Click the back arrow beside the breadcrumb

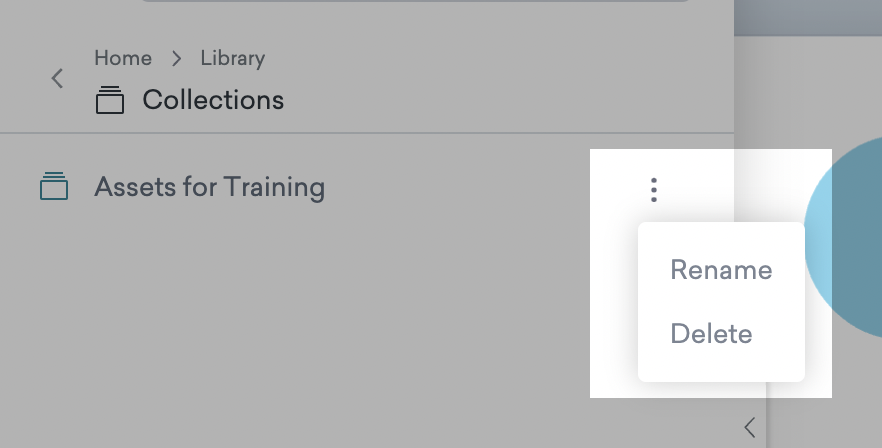pyautogui.click(x=57, y=78)
